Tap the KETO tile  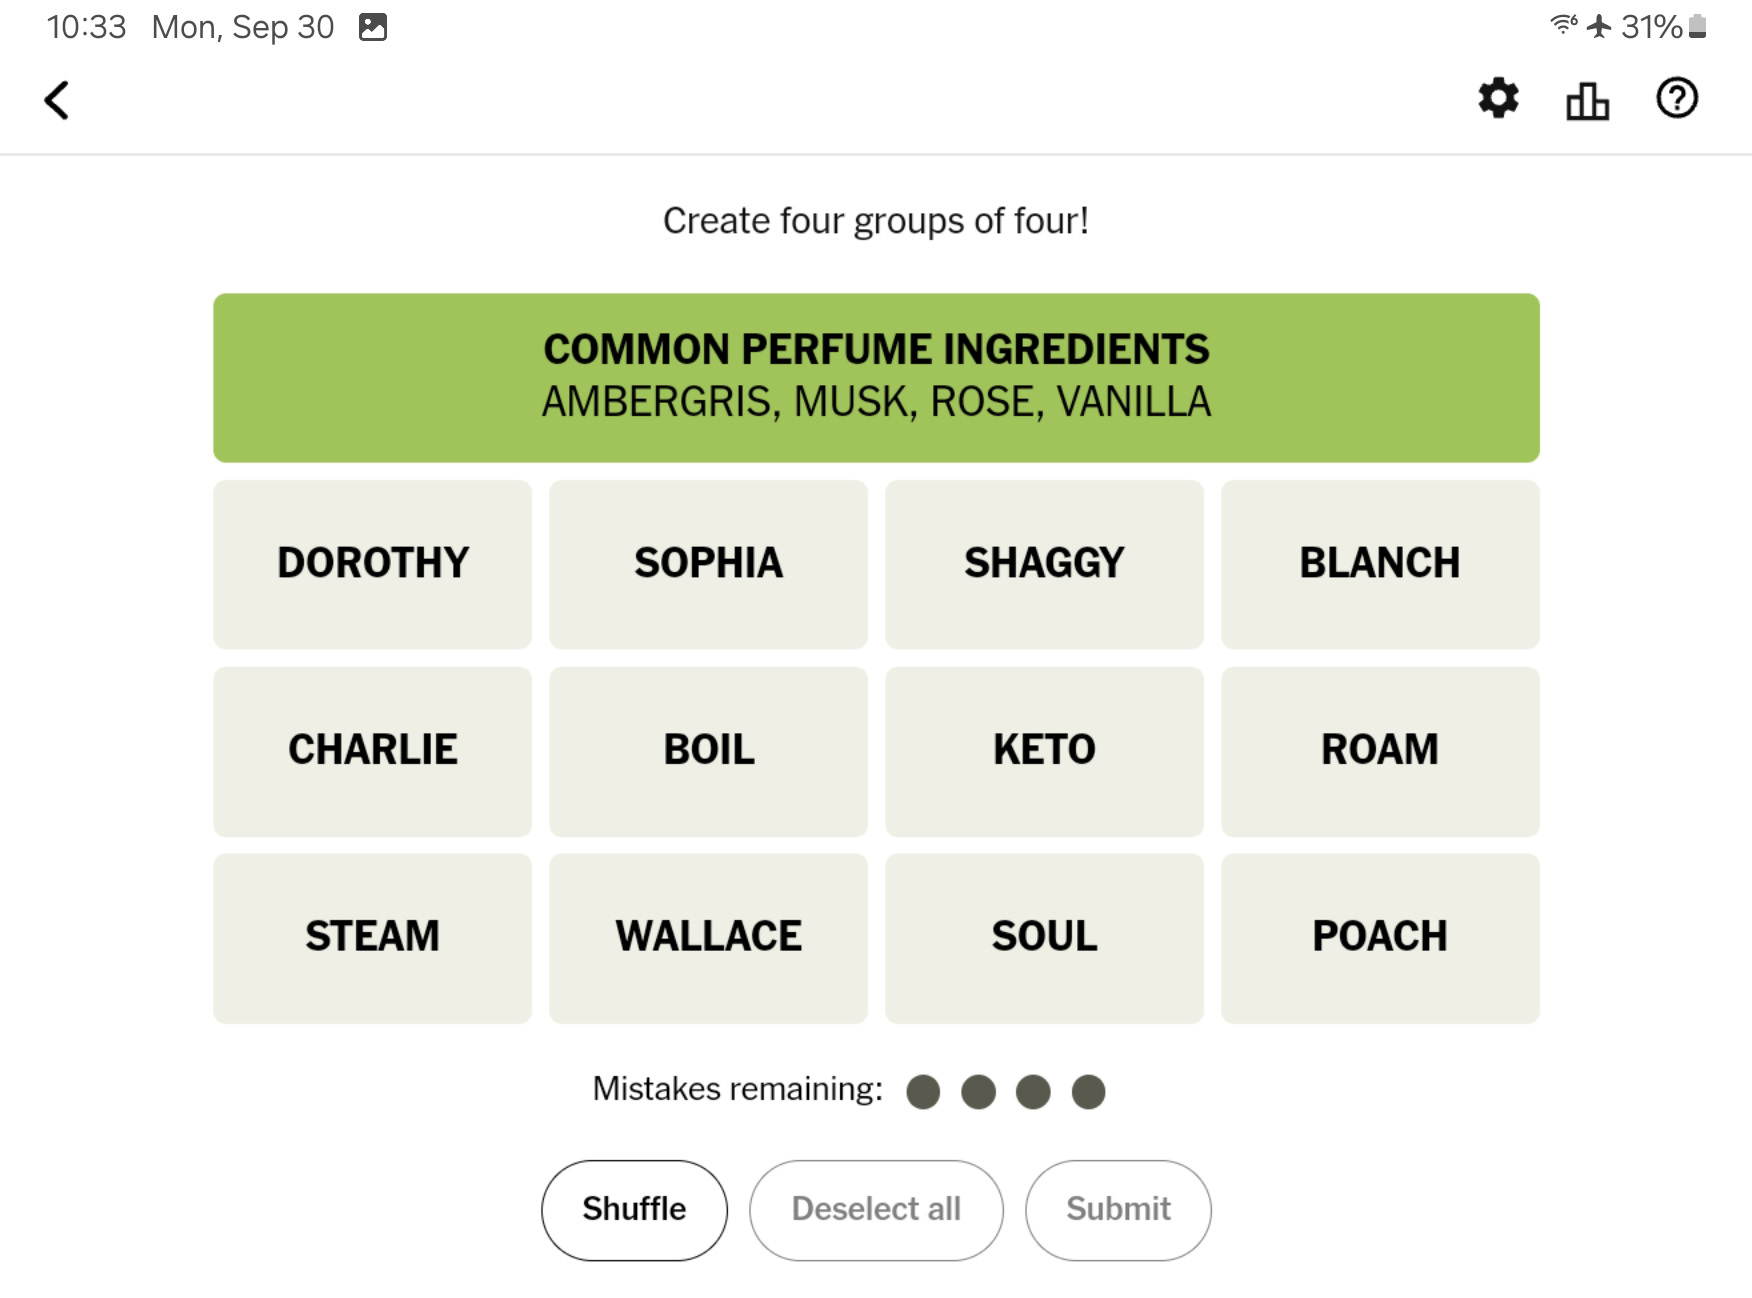1044,751
